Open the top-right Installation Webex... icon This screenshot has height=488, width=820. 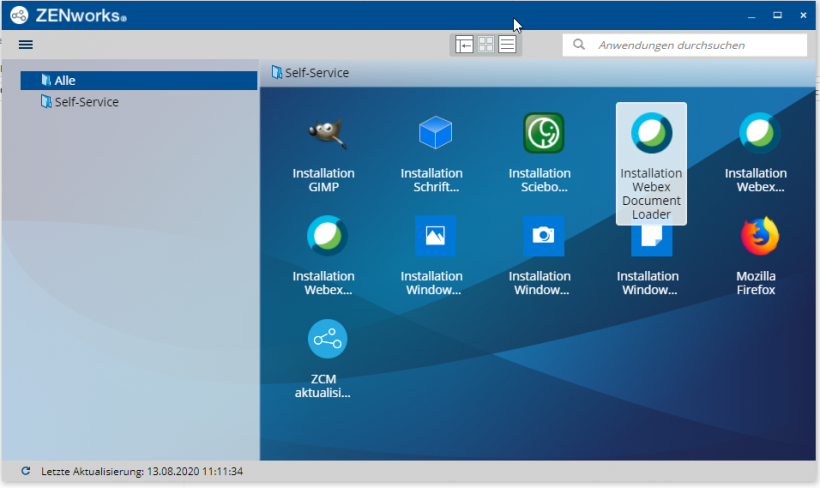click(x=759, y=133)
